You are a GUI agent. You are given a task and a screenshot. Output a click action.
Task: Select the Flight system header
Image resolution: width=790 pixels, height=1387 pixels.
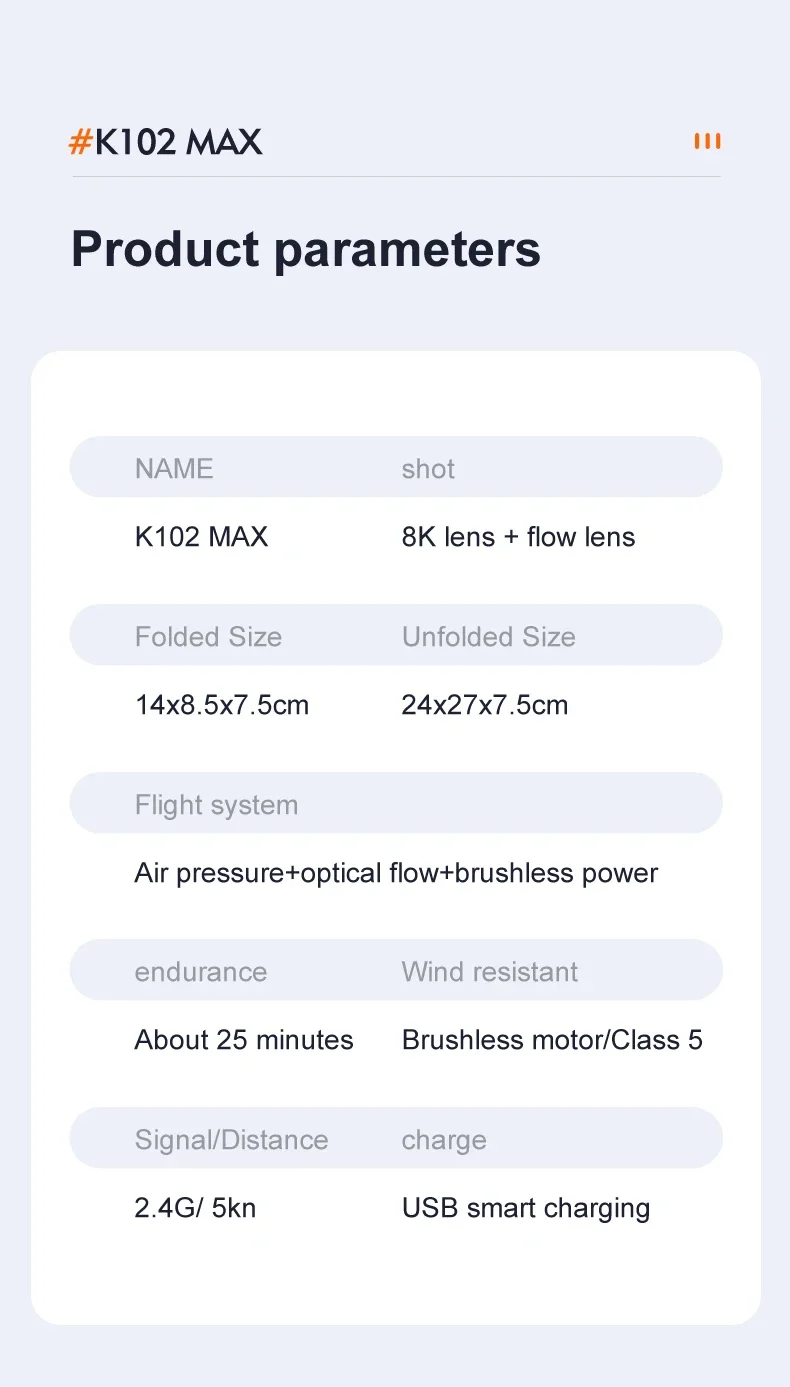(216, 805)
